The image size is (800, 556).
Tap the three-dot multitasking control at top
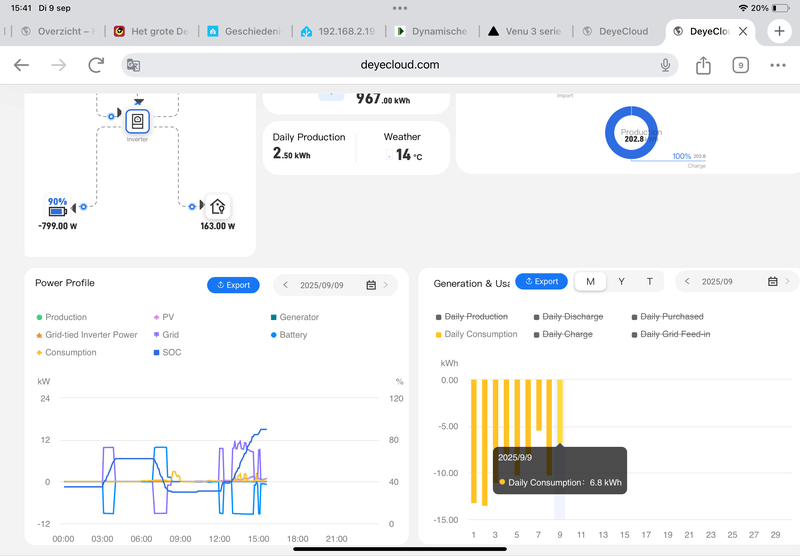pos(400,8)
